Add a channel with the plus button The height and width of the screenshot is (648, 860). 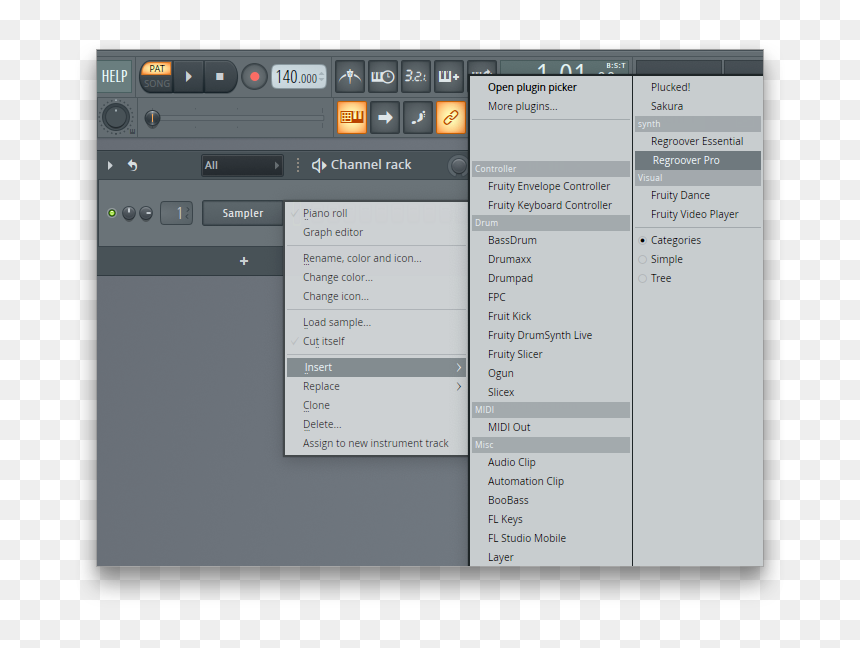[244, 261]
